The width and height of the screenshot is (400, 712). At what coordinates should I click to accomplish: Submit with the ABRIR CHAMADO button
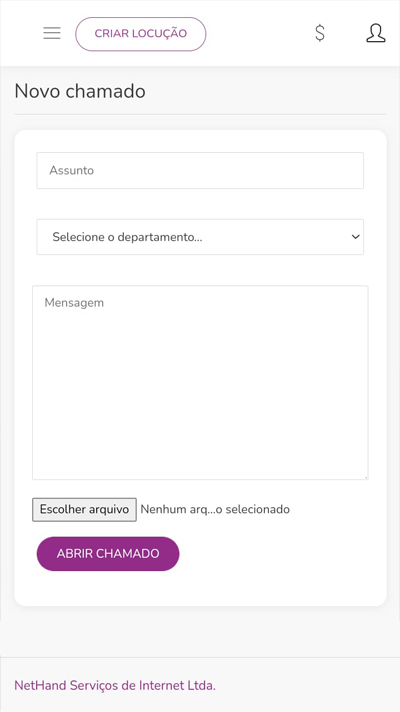tap(108, 554)
